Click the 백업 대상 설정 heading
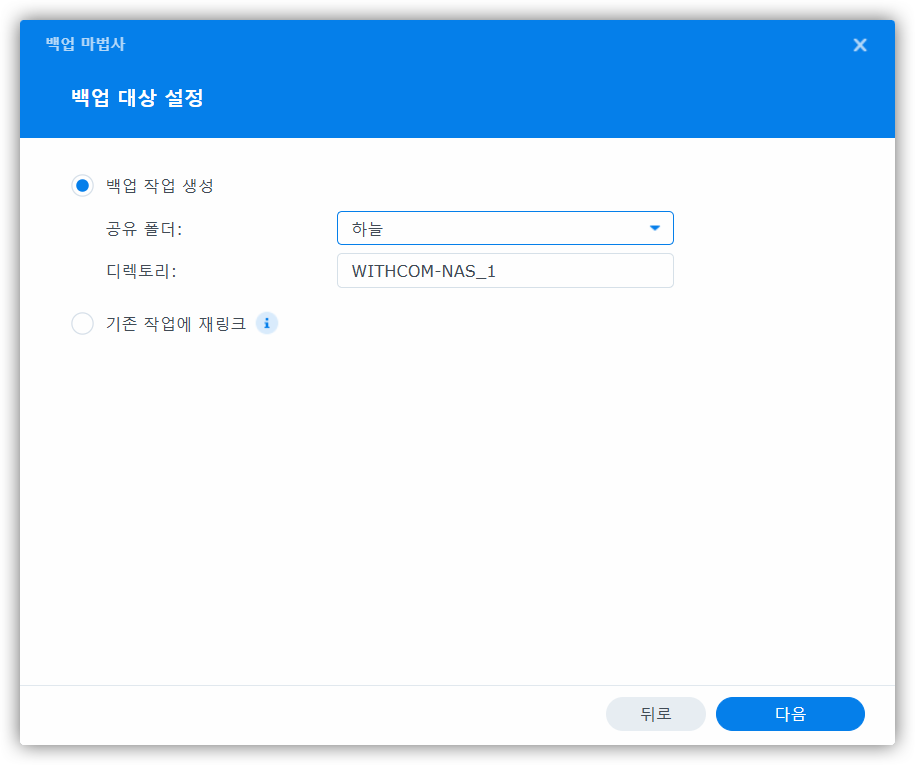The image size is (915, 765). pos(137,98)
